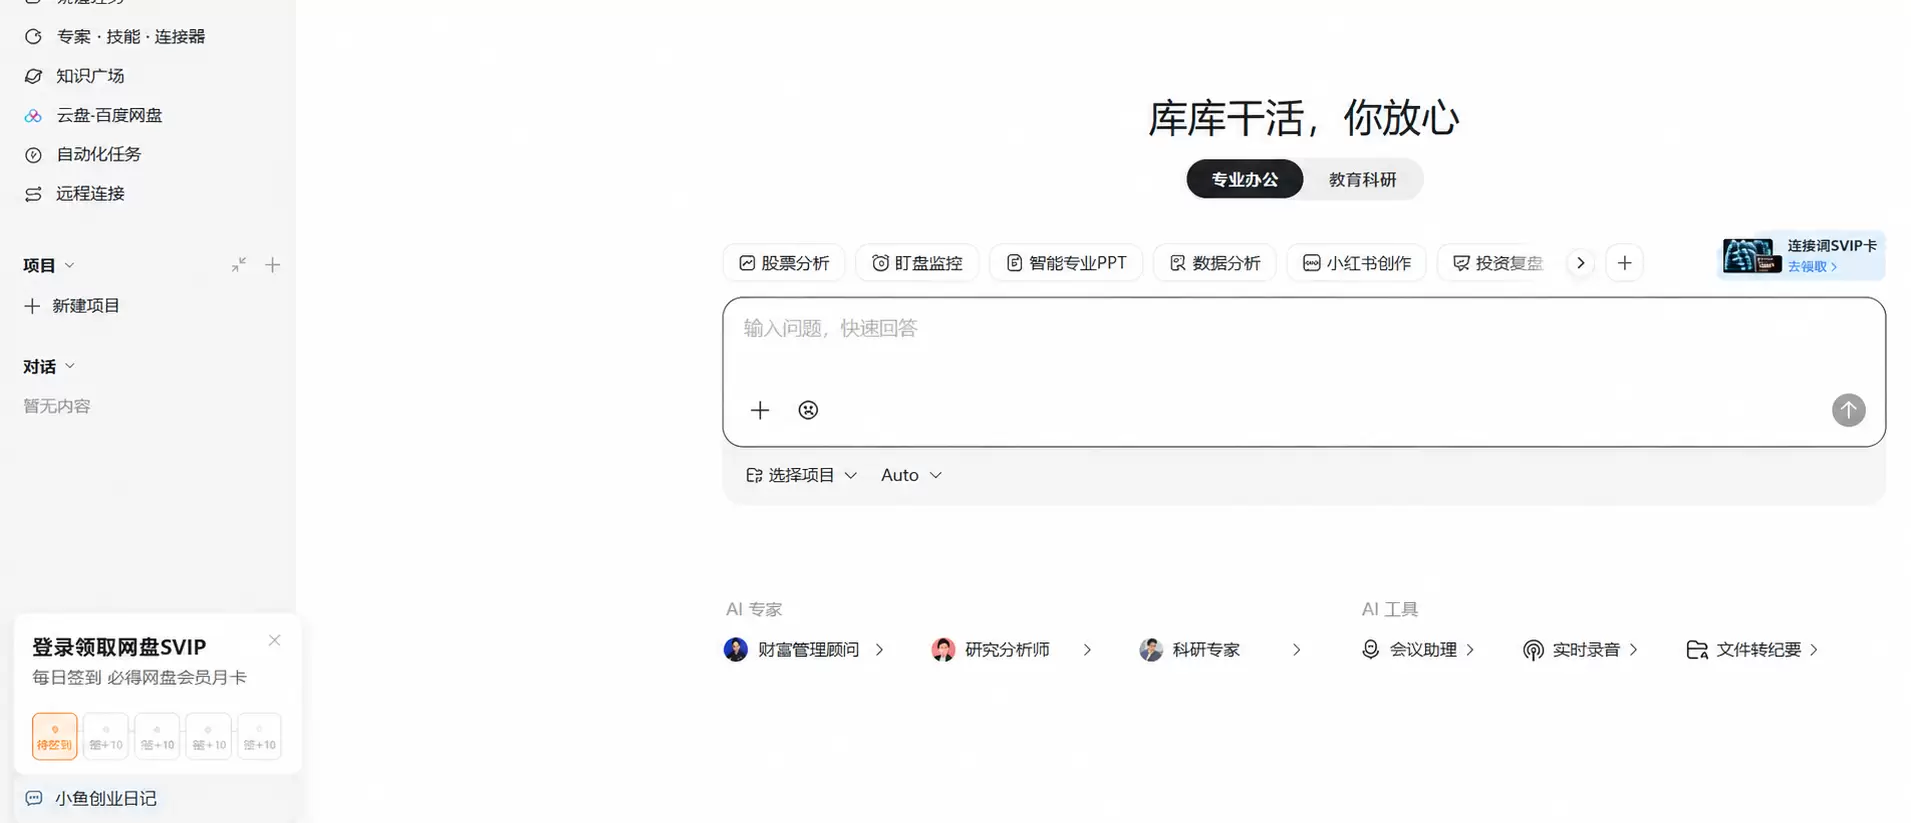Open the 选择项目 dropdown
This screenshot has width=1911, height=823.
(801, 475)
